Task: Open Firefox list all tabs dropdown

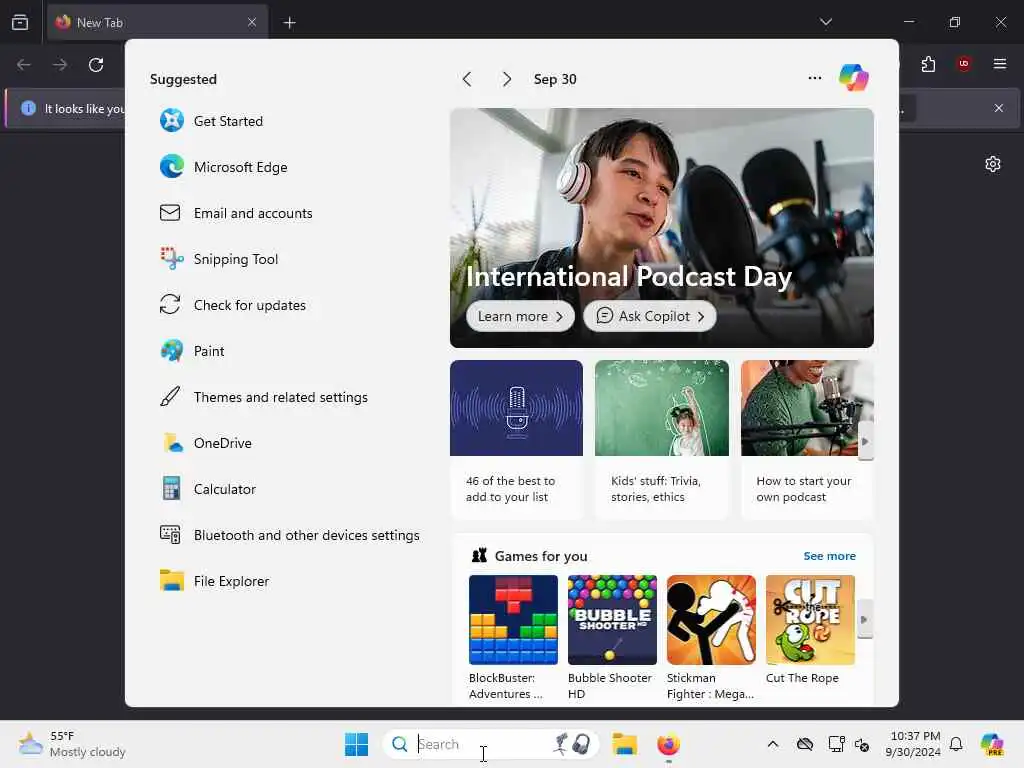Action: 826,22
